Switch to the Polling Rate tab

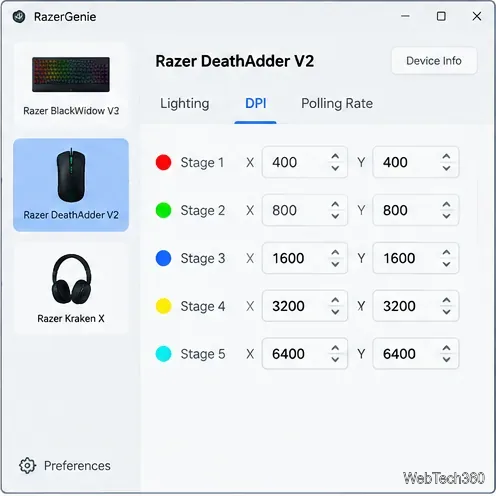pos(337,103)
